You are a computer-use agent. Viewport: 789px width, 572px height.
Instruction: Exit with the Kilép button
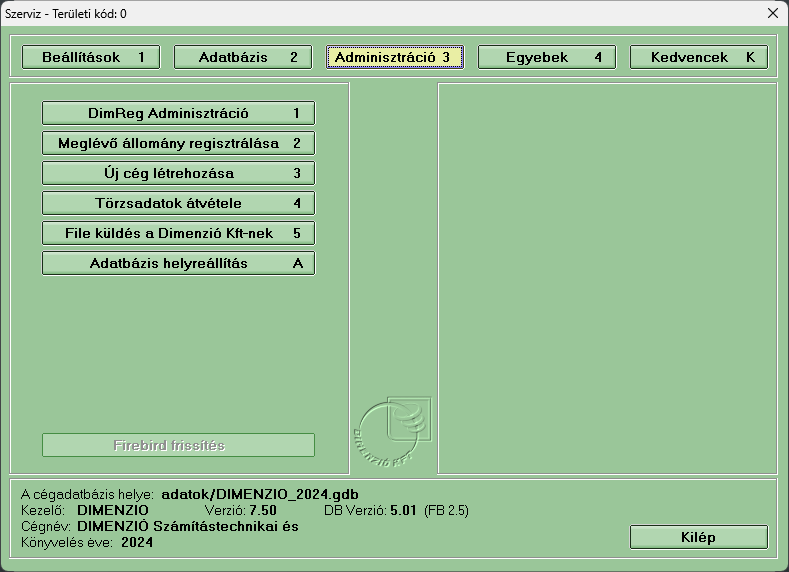point(699,537)
